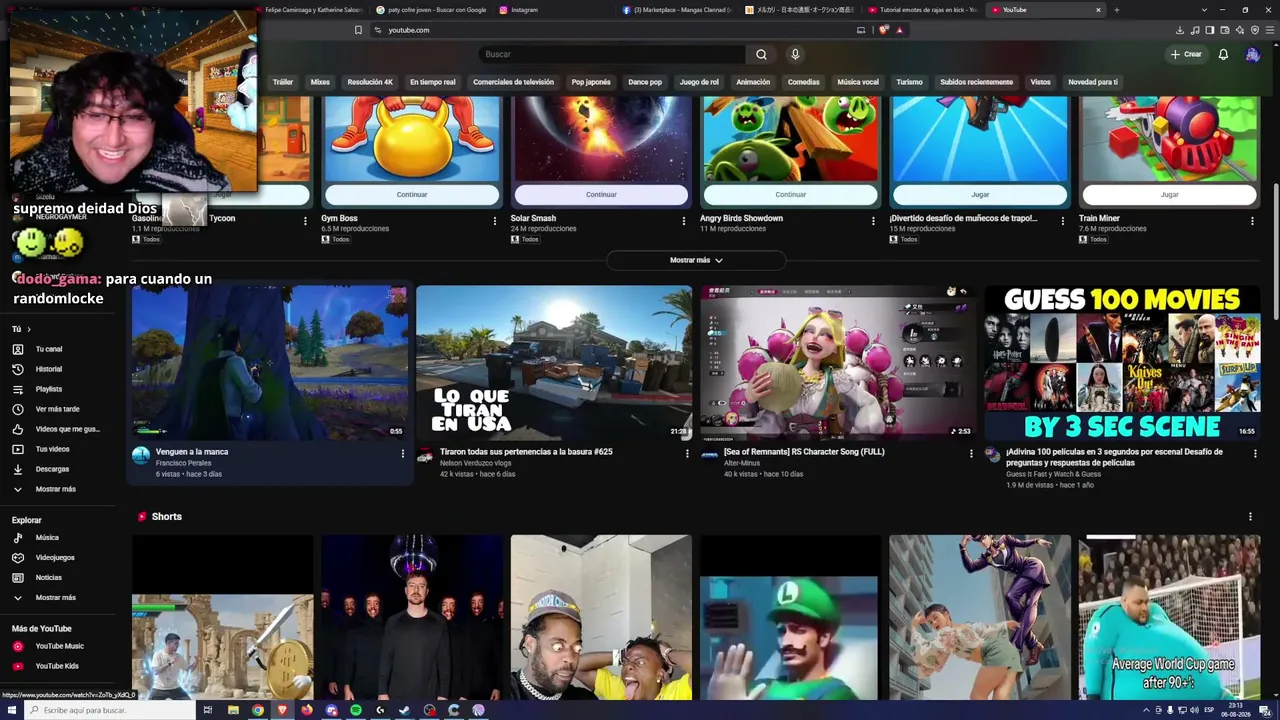The width and height of the screenshot is (1280, 720).
Task: Open Google Chrome from the taskbar
Action: coord(258,710)
